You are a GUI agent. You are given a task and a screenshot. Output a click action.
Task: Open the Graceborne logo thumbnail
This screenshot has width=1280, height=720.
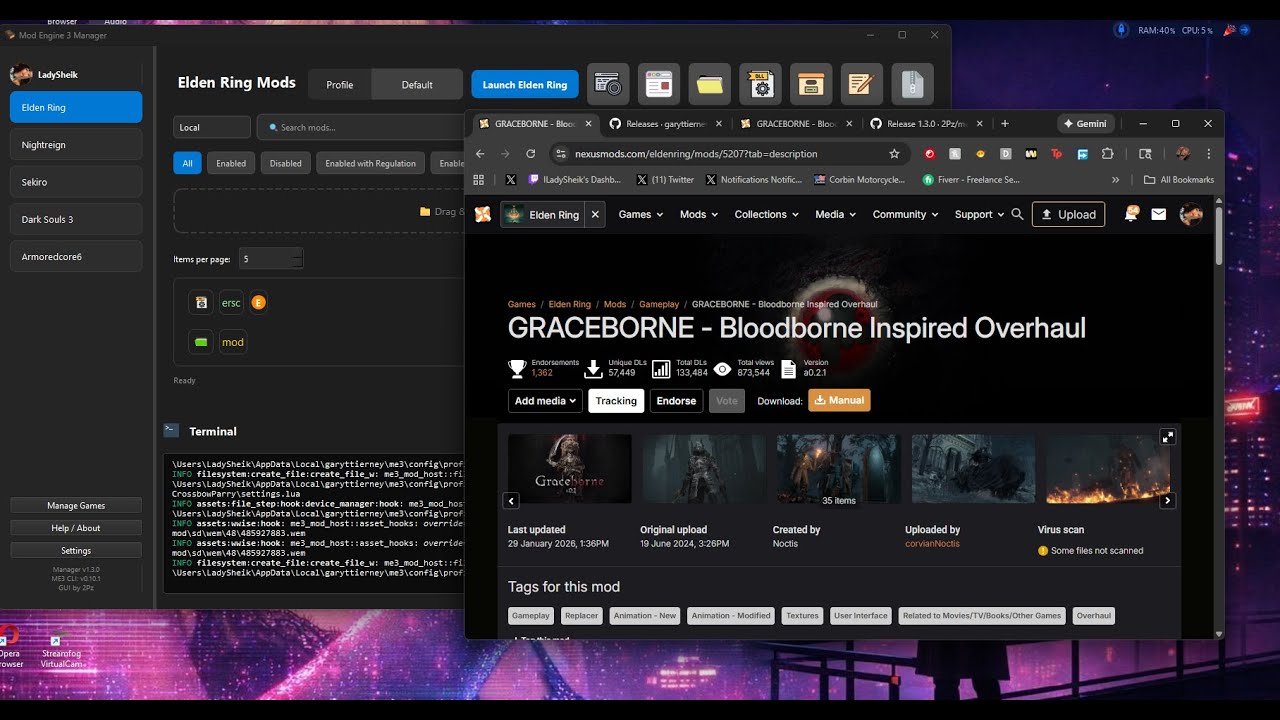(x=570, y=468)
